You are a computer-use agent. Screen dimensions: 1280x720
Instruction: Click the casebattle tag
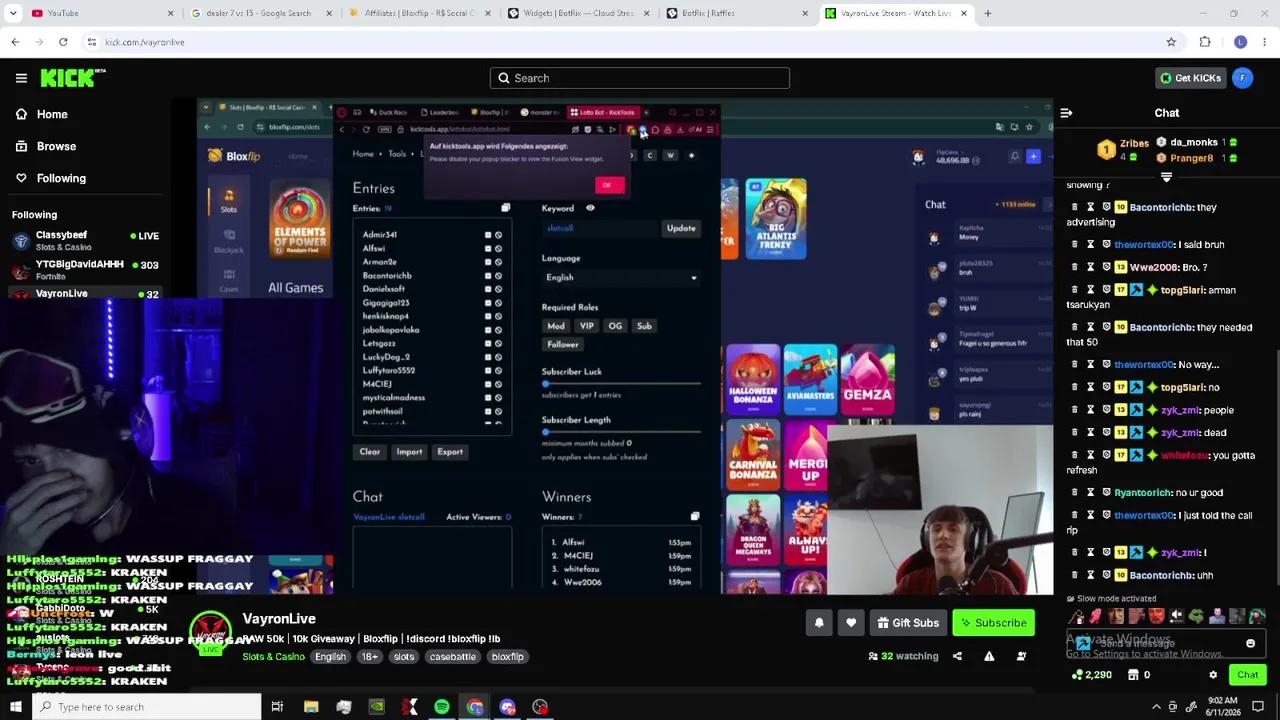tap(452, 657)
